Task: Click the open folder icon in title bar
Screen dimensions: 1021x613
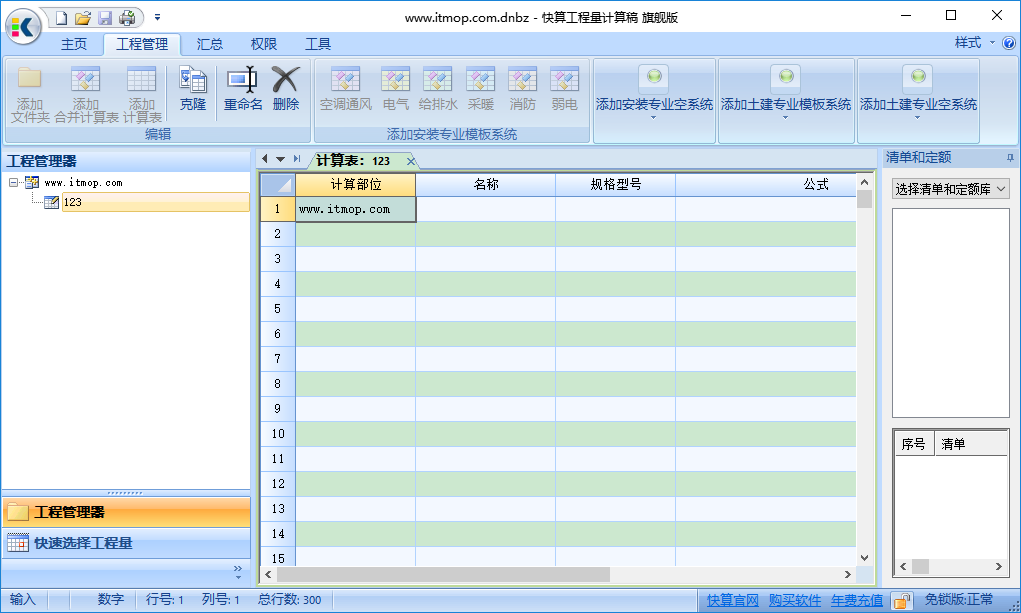Action: [83, 18]
